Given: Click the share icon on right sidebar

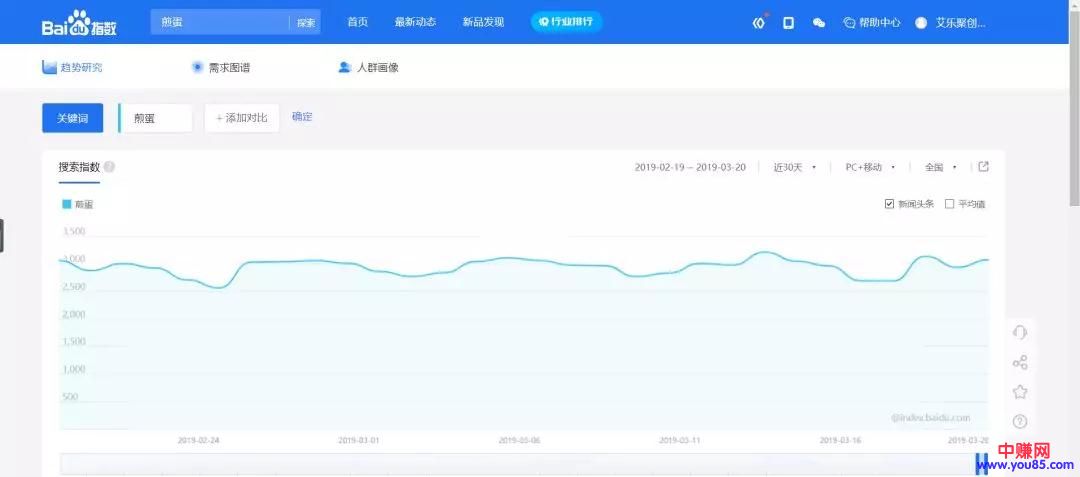Looking at the screenshot, I should pyautogui.click(x=1020, y=363).
